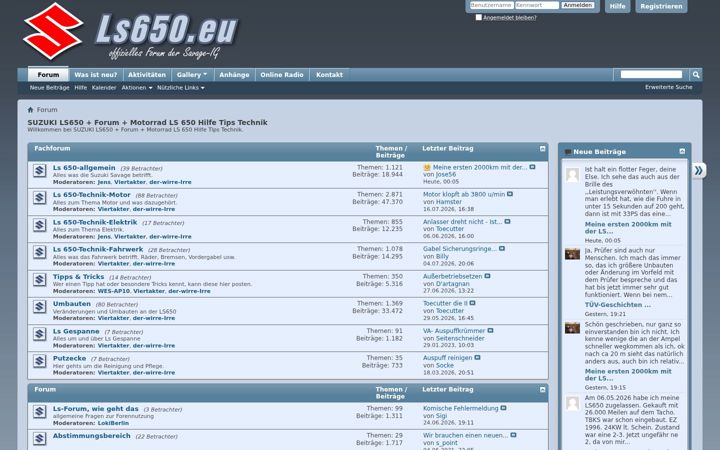Screen dimensions: 720x450
Task: Open TÜV-Geschichten thread in sidebar
Action: tap(617, 305)
